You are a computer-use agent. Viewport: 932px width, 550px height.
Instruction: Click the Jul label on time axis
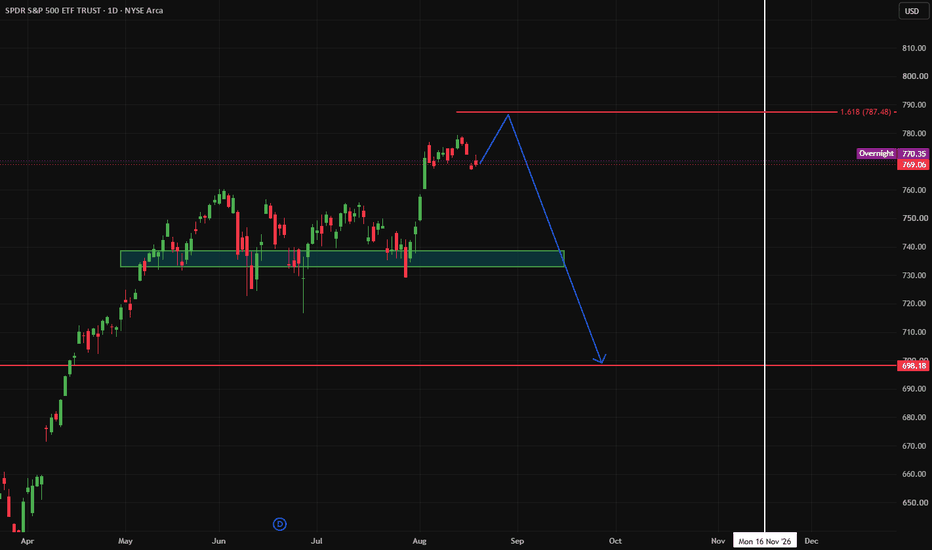point(317,541)
